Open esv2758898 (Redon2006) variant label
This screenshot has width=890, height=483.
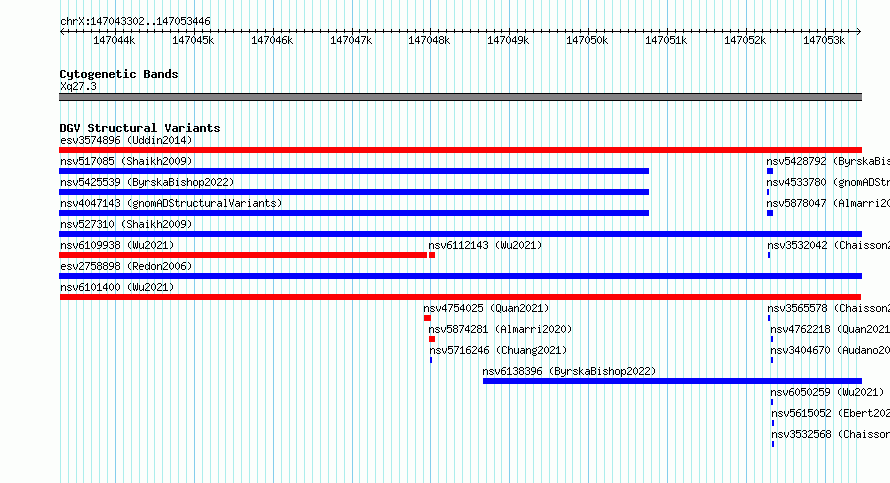pyautogui.click(x=126, y=266)
